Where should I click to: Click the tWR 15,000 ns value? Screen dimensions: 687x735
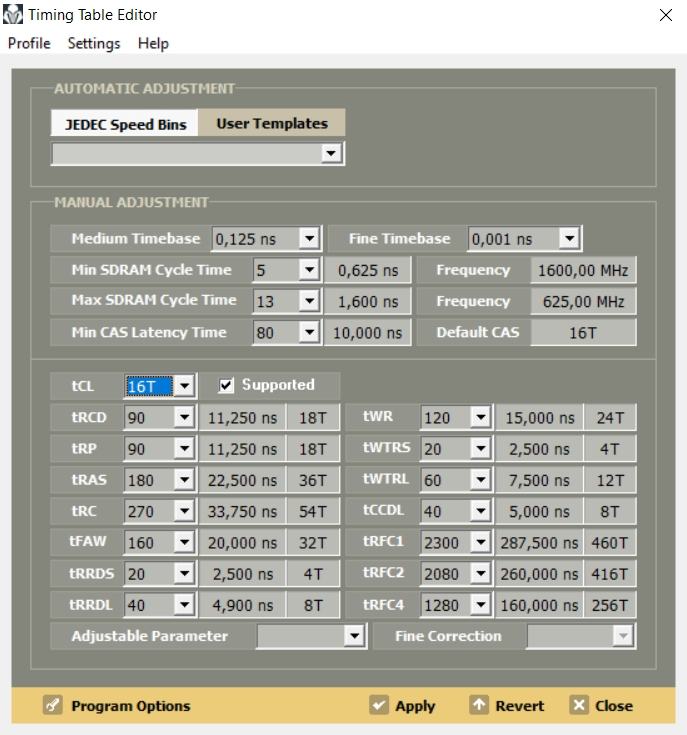[x=539, y=418]
